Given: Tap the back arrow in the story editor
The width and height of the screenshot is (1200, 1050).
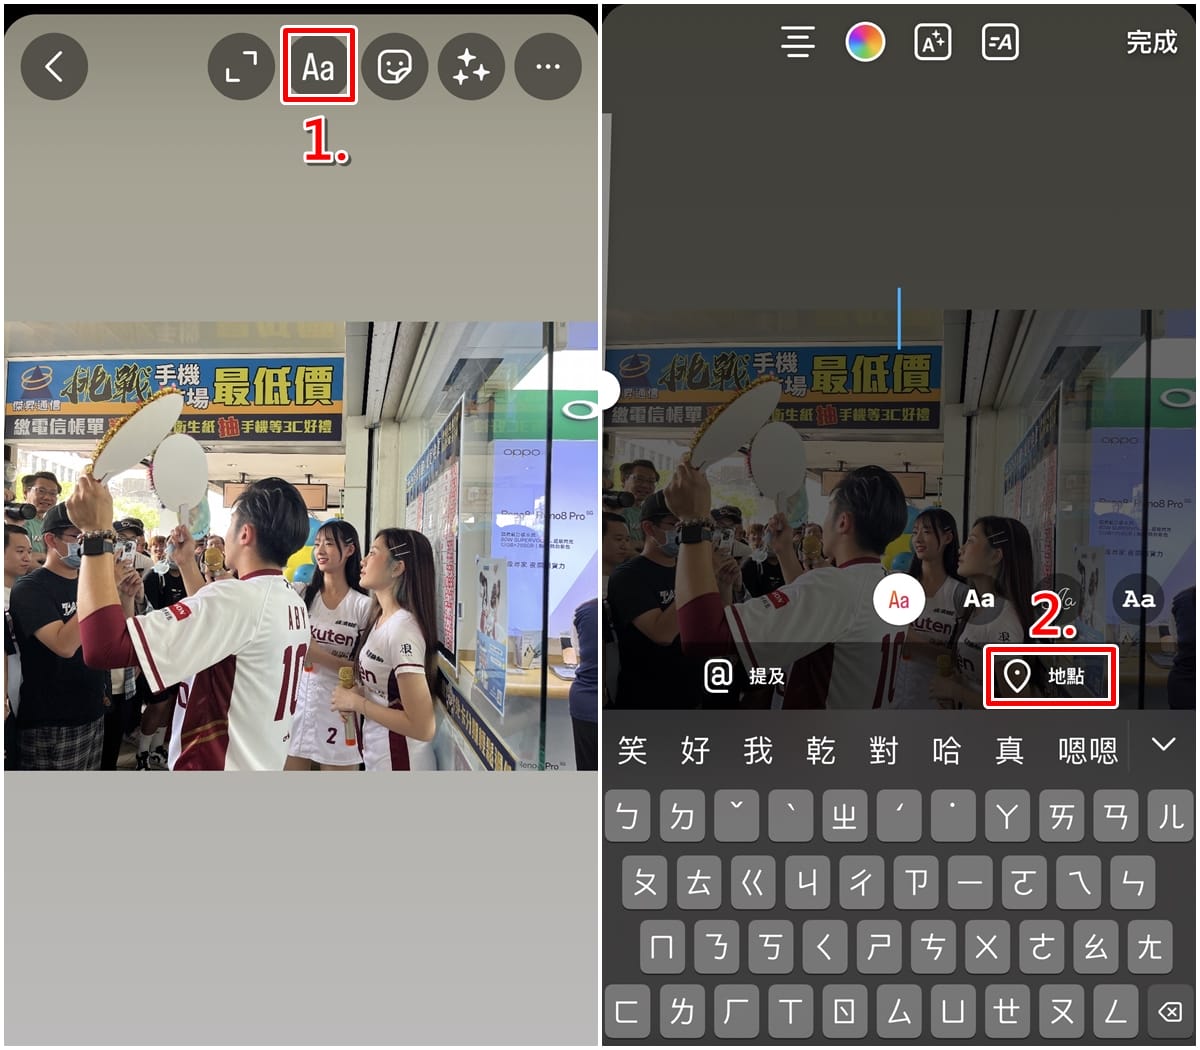Looking at the screenshot, I should [x=54, y=67].
